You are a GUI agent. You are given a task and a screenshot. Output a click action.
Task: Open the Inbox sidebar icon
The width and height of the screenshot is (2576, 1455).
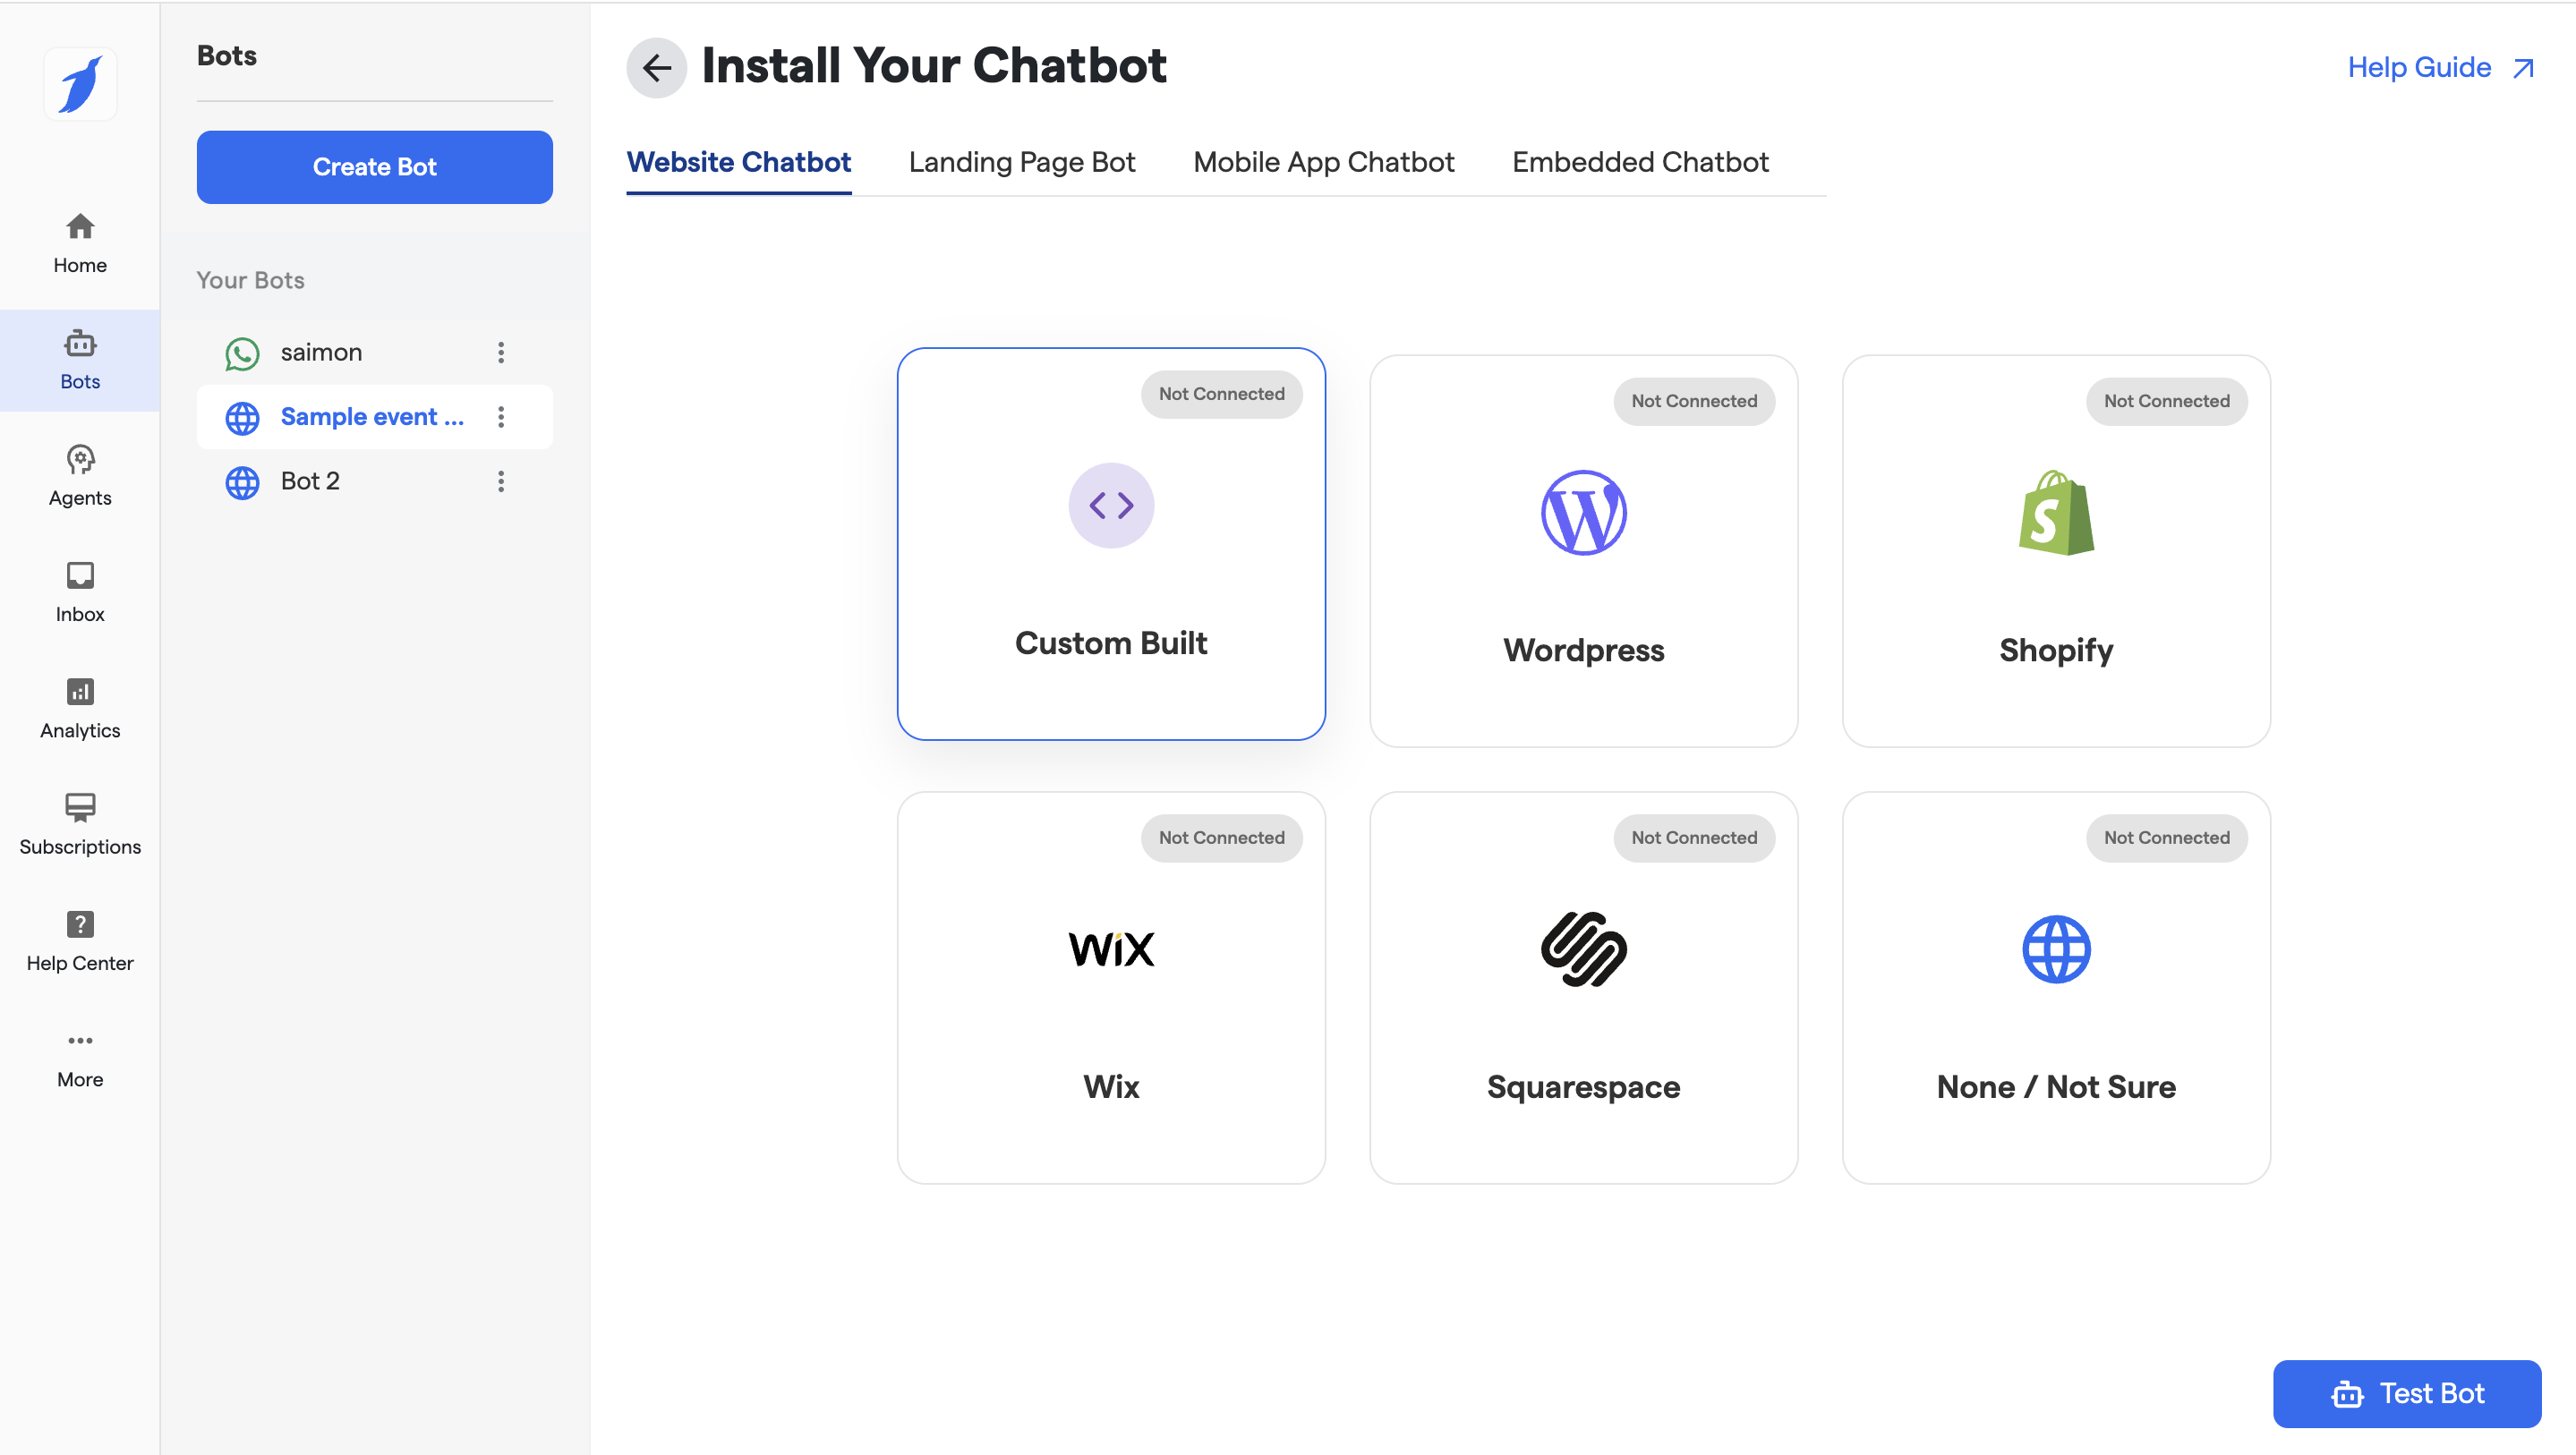click(80, 592)
